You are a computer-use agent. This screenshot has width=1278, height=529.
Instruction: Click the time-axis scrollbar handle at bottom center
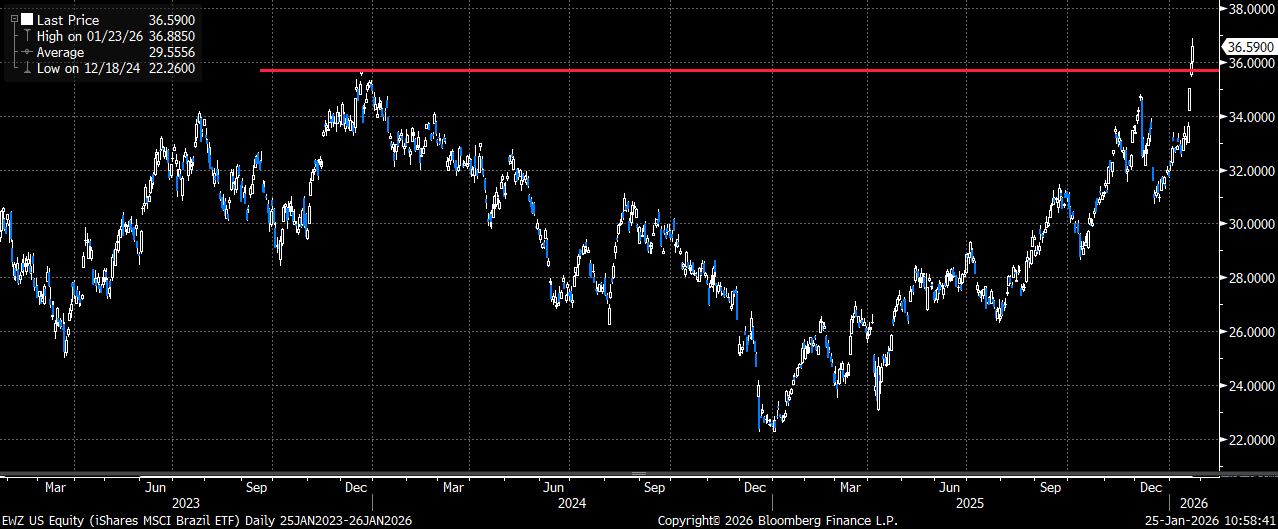639,473
